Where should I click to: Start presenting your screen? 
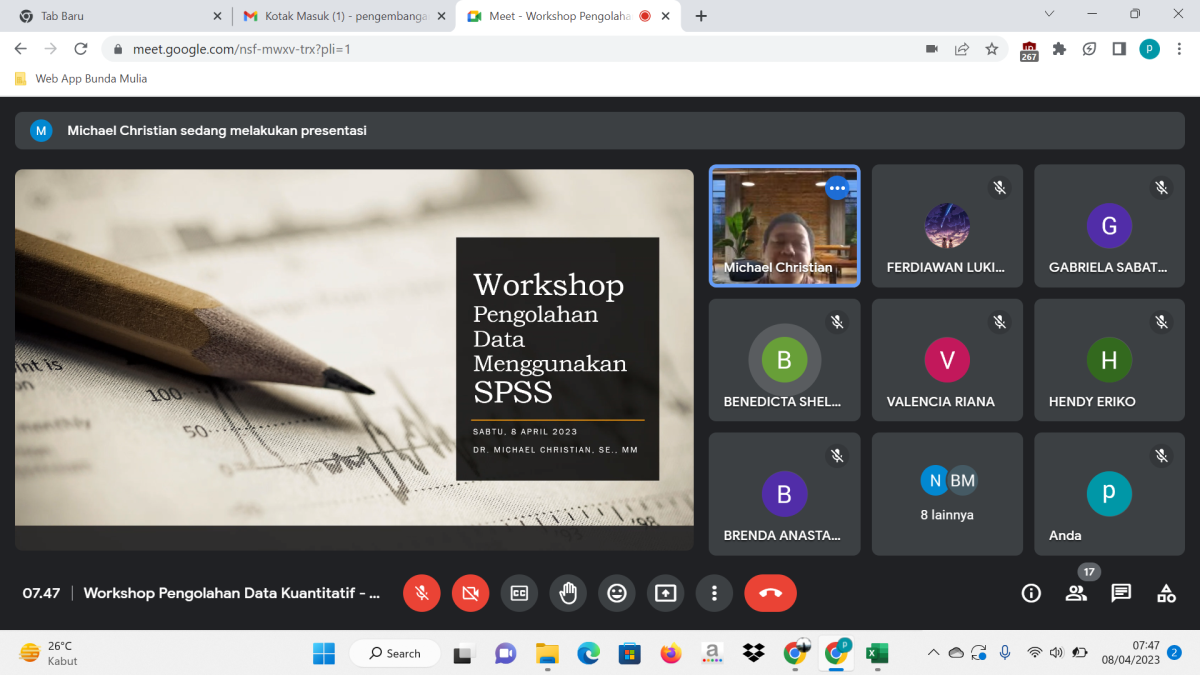click(666, 593)
